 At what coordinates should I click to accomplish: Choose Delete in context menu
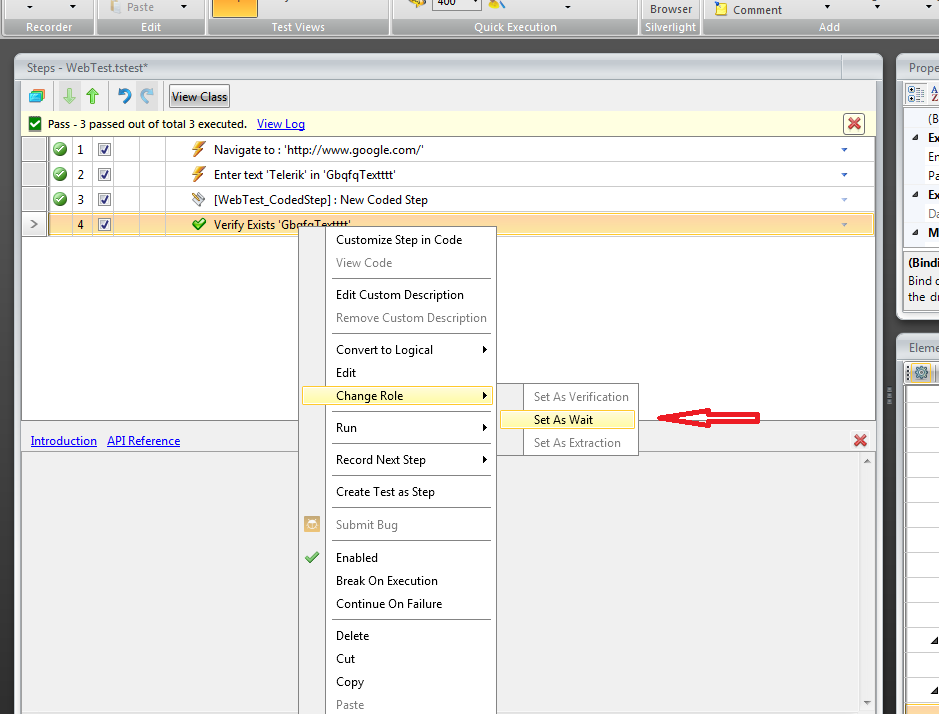pos(398,636)
